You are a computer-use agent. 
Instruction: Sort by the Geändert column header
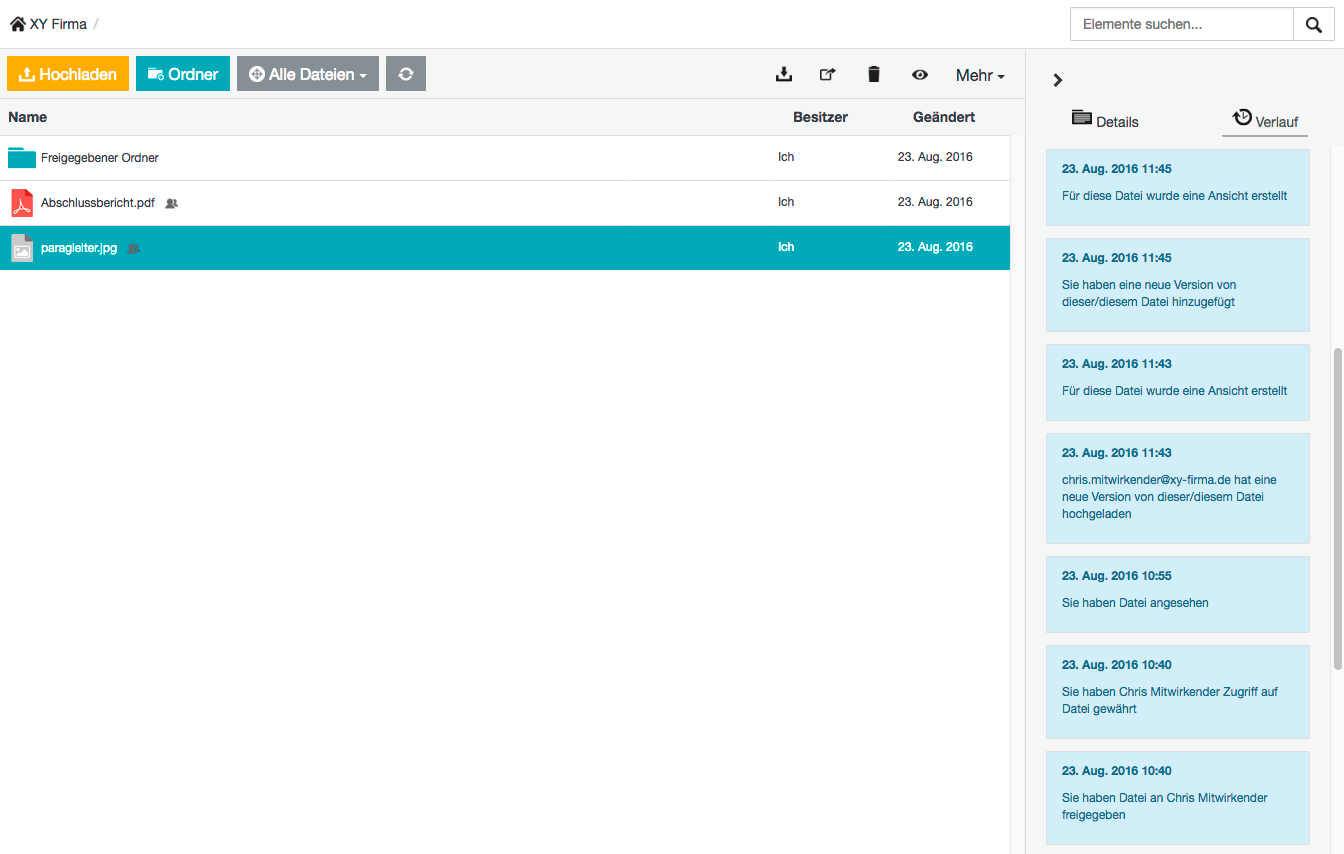944,117
